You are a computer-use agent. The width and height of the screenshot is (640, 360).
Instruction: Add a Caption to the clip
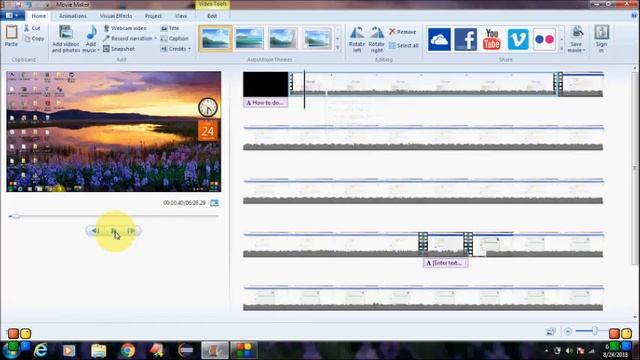tap(174, 38)
